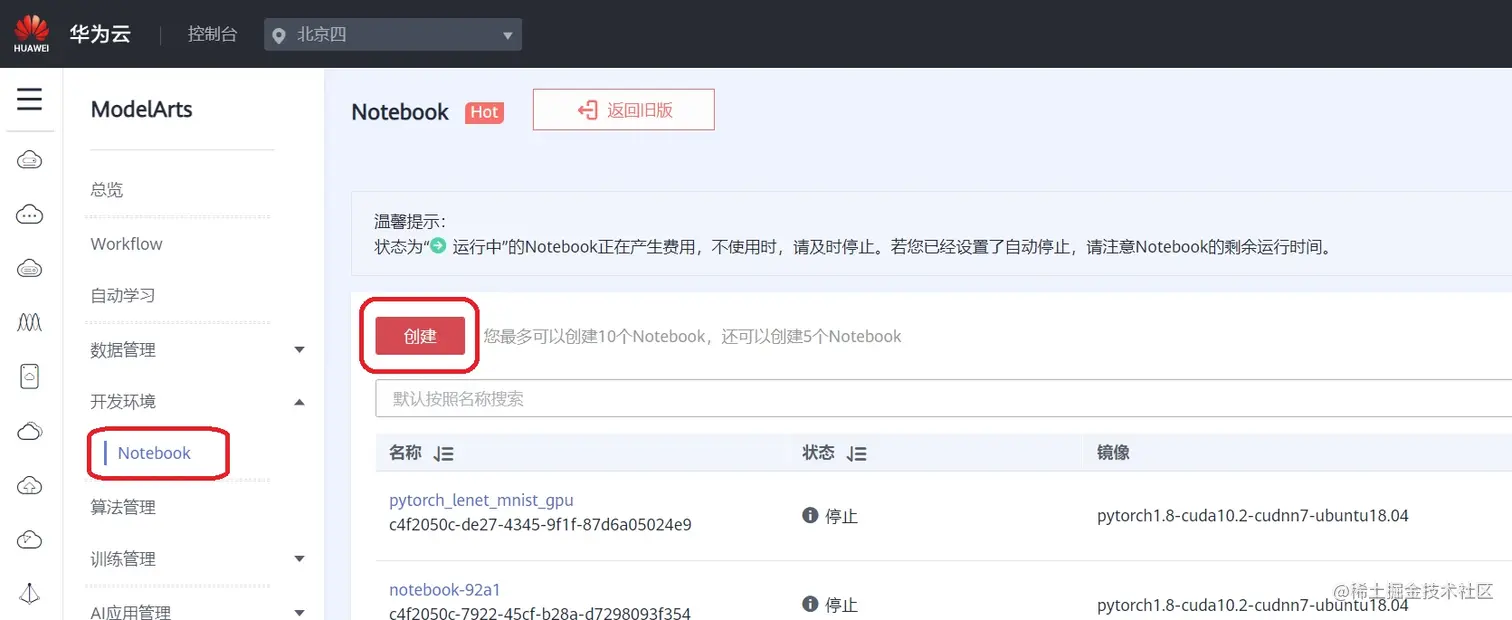1512x620 pixels.
Task: Sort the table by 名称 column icon
Action: coord(444,454)
